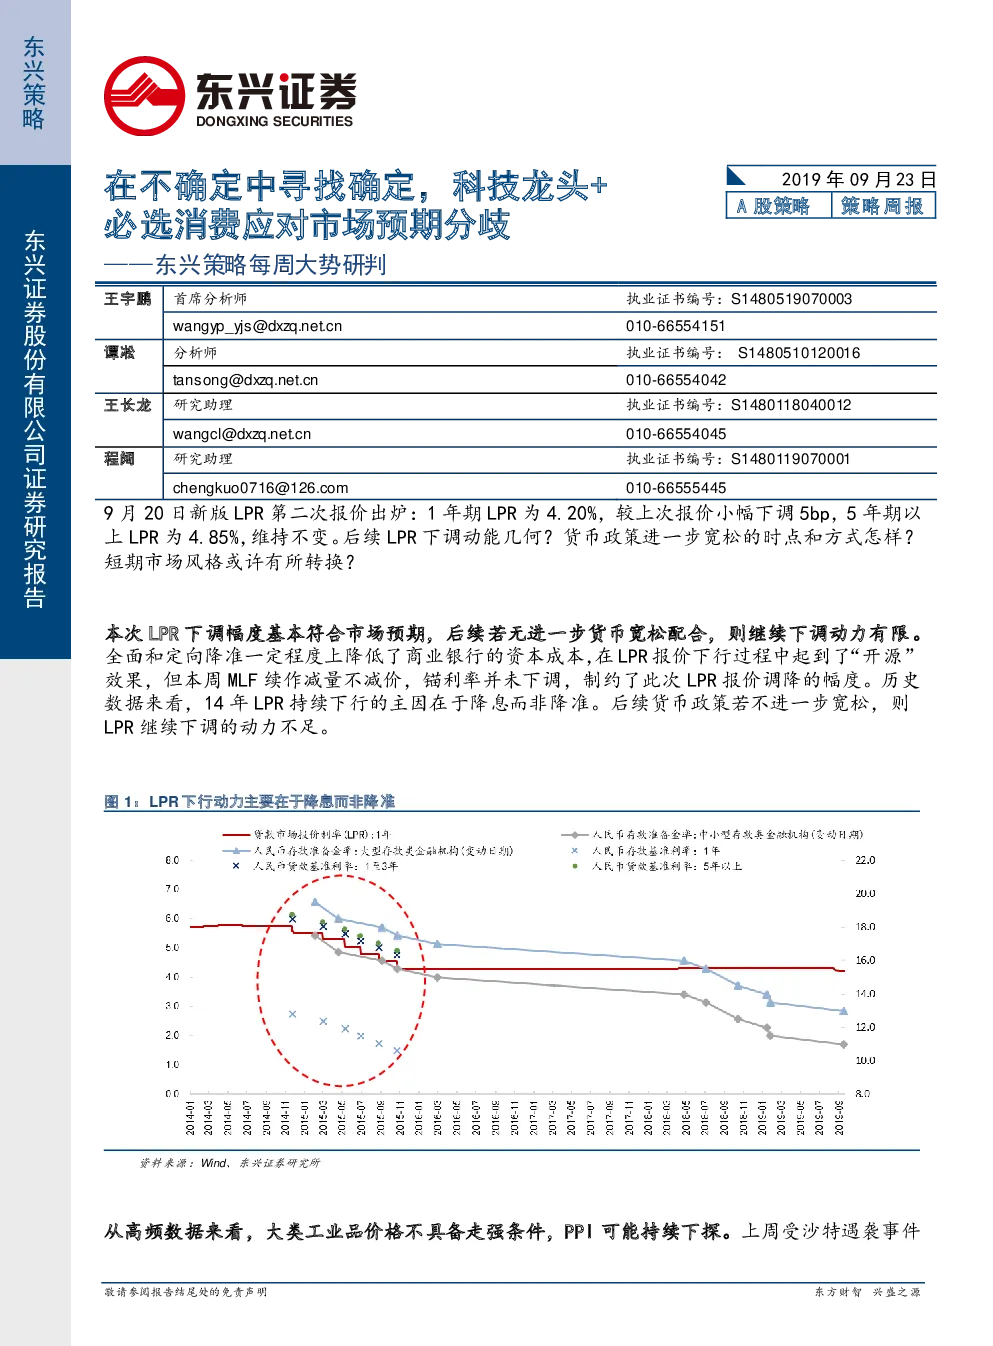Select the 'A股策略' category box
Viewport: 993px width, 1346px height.
tap(779, 206)
